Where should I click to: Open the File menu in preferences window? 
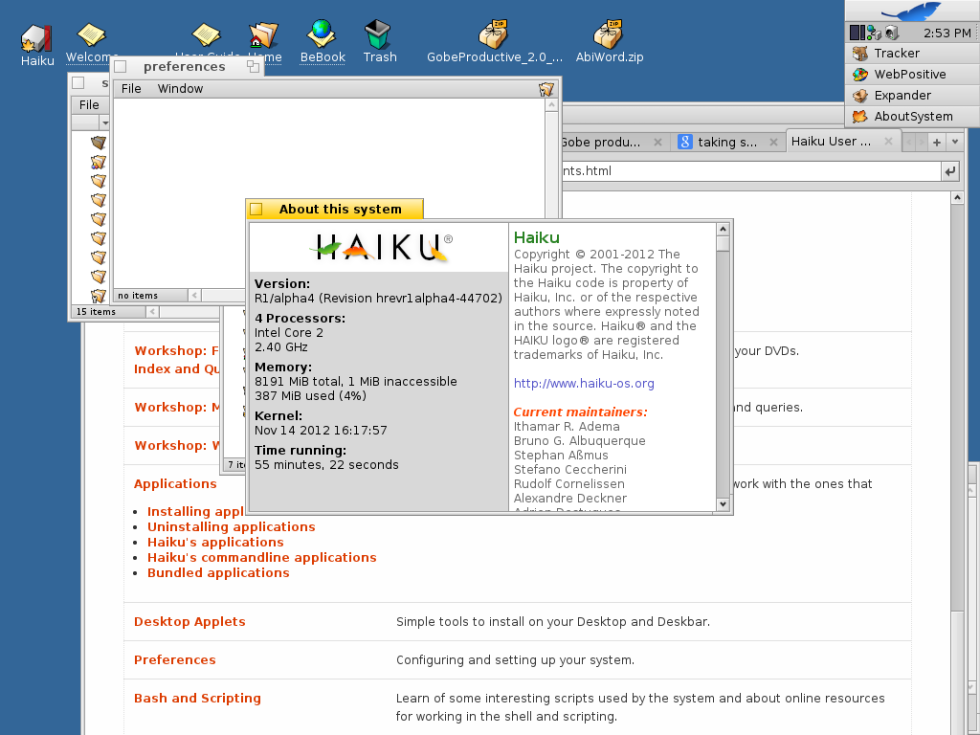point(130,88)
